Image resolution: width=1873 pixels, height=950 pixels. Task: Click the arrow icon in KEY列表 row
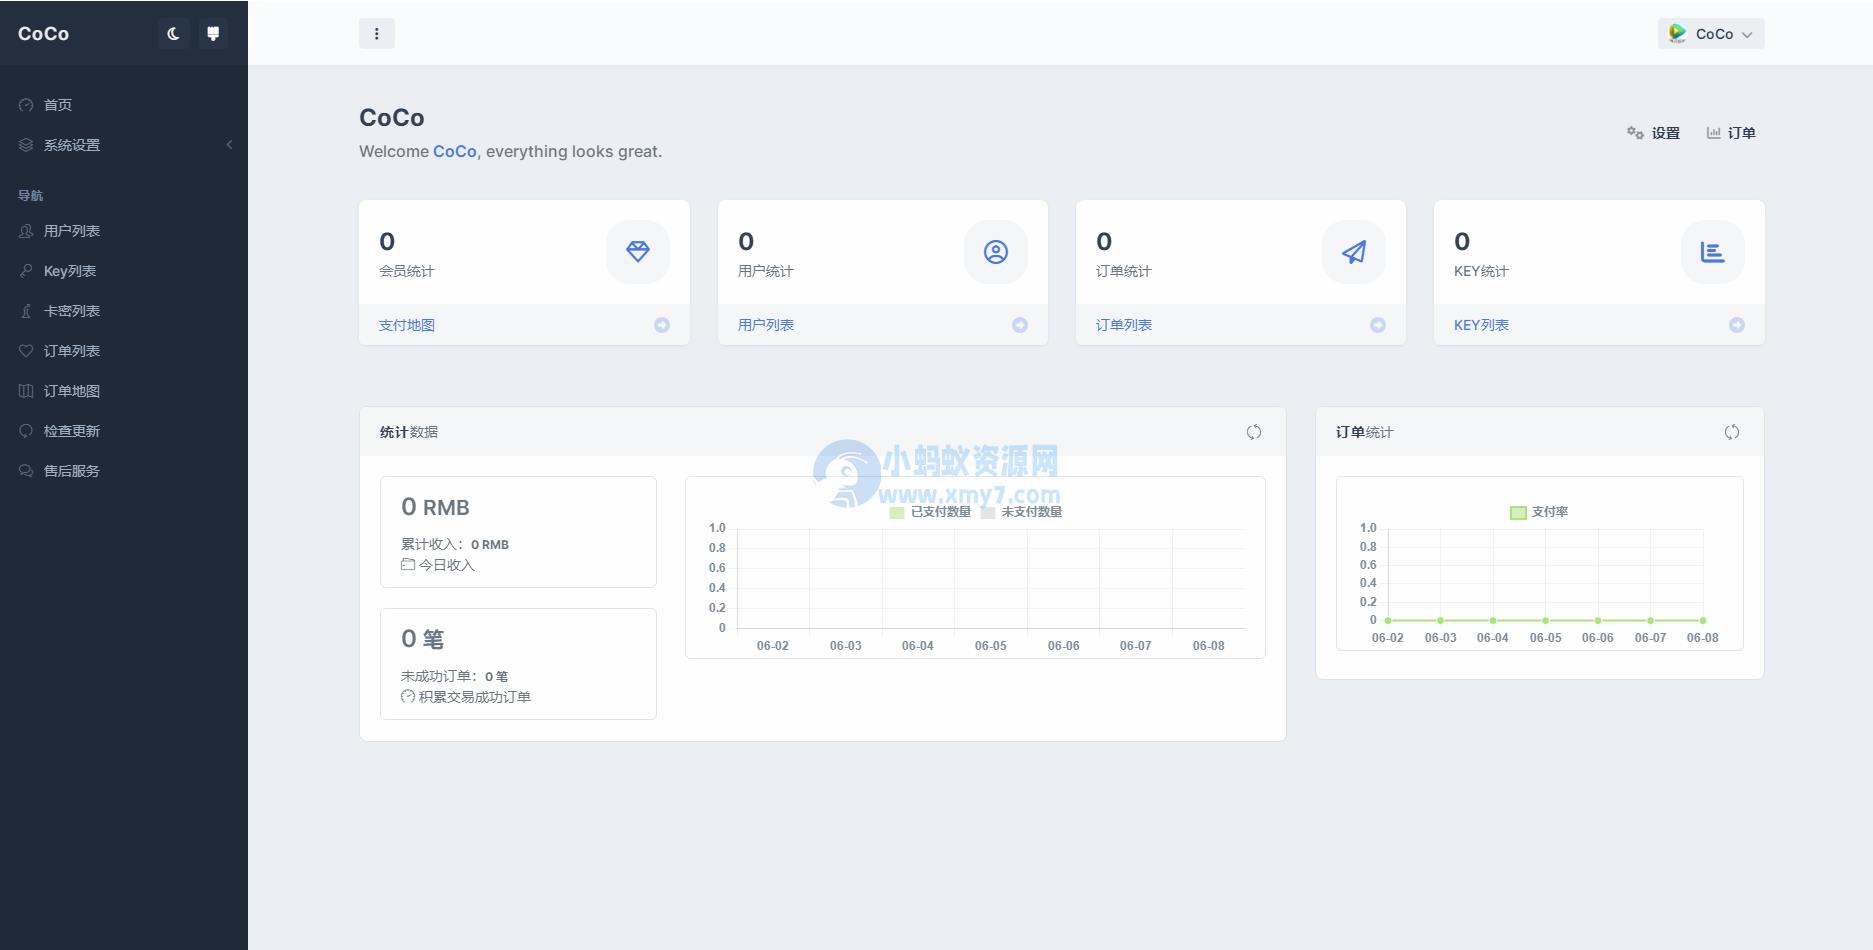click(1737, 325)
